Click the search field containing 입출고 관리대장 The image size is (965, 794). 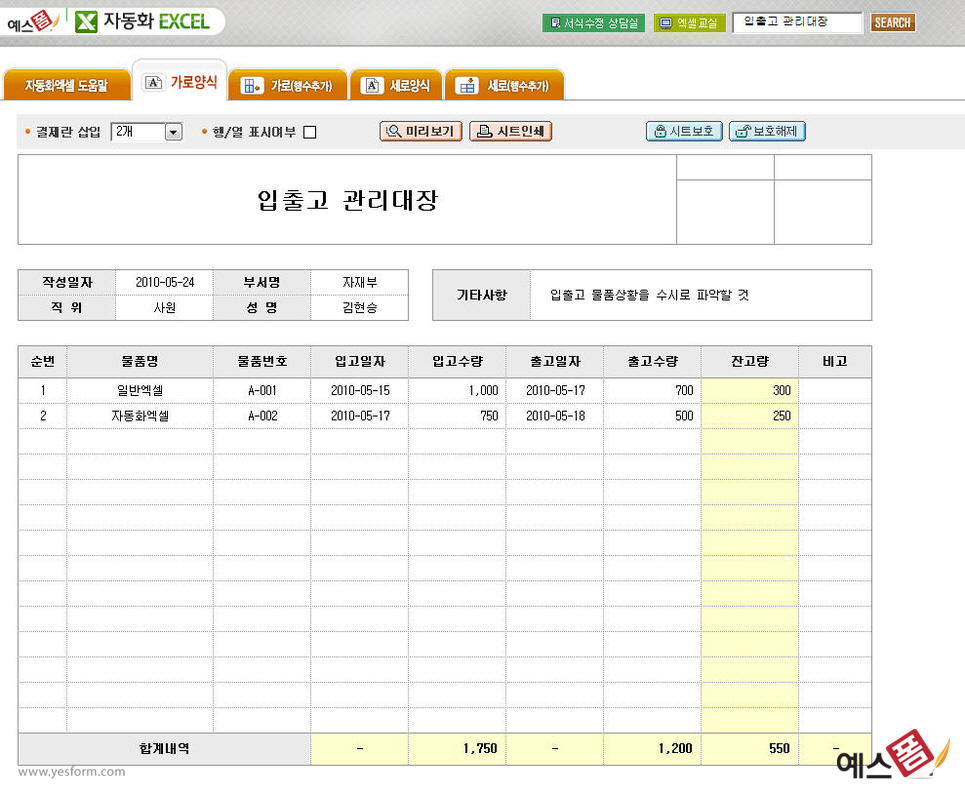[796, 22]
